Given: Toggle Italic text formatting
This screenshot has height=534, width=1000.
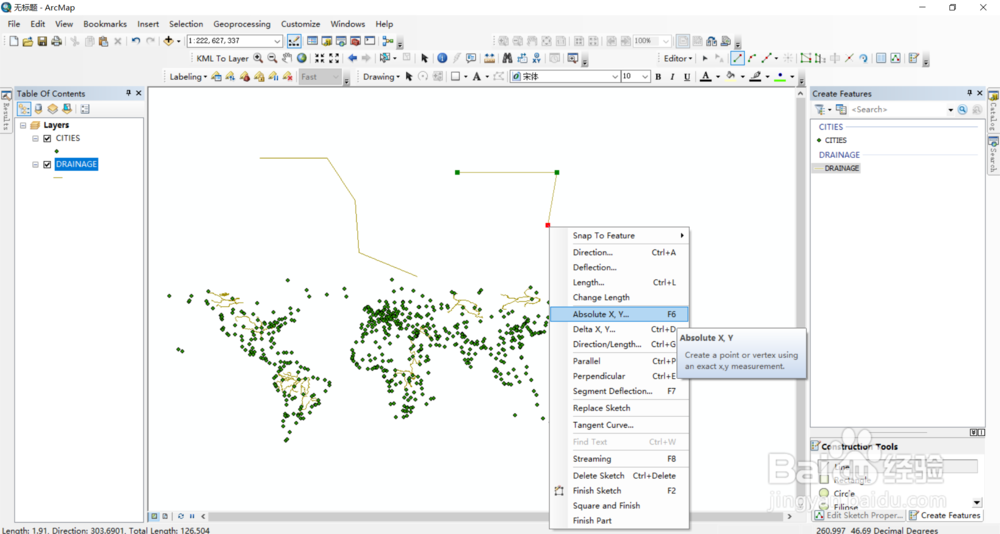Looking at the screenshot, I should tap(672, 77).
